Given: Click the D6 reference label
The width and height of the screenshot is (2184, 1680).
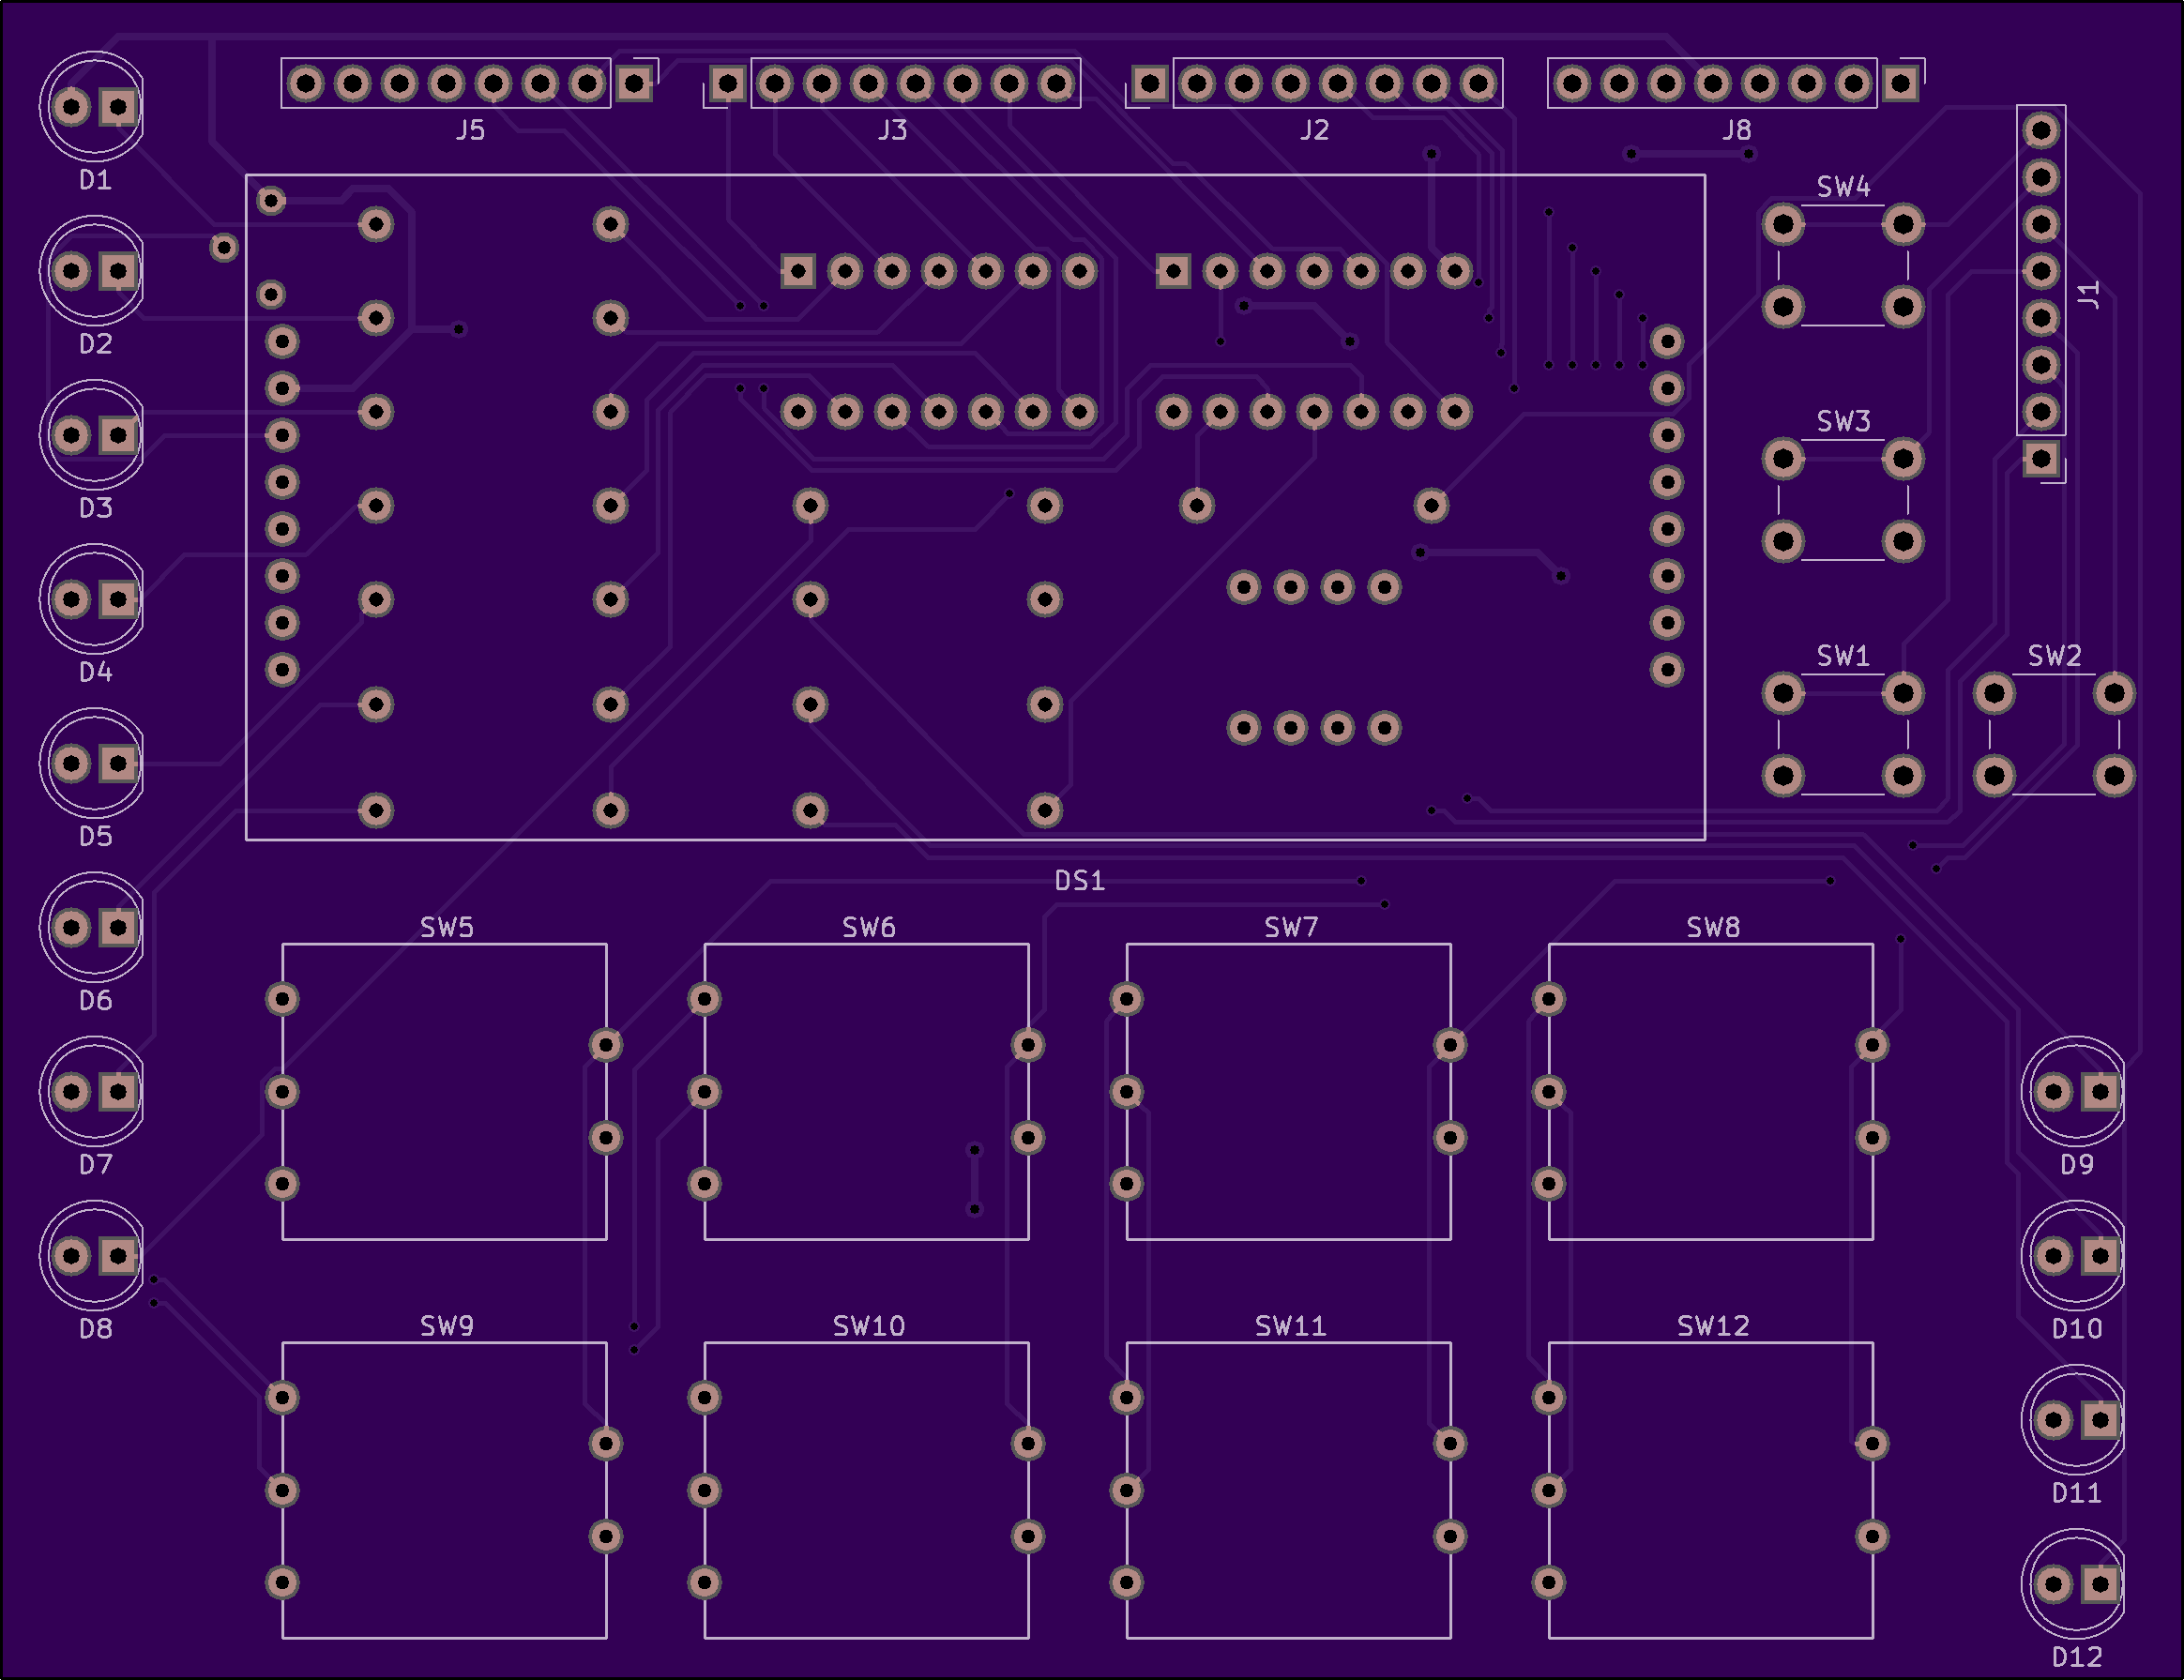Looking at the screenshot, I should (95, 1000).
